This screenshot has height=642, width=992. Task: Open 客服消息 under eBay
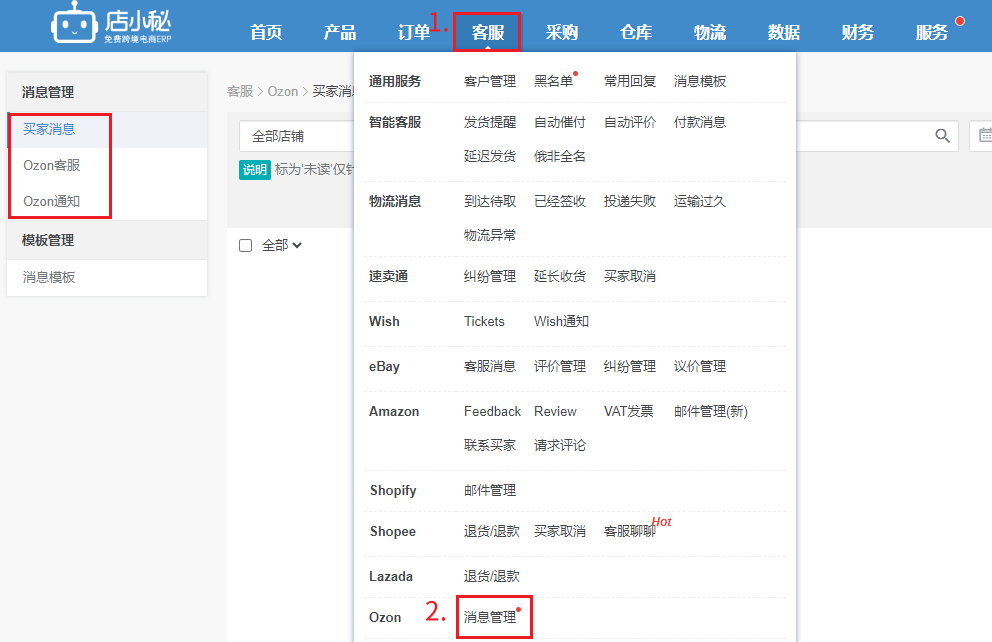click(x=490, y=366)
